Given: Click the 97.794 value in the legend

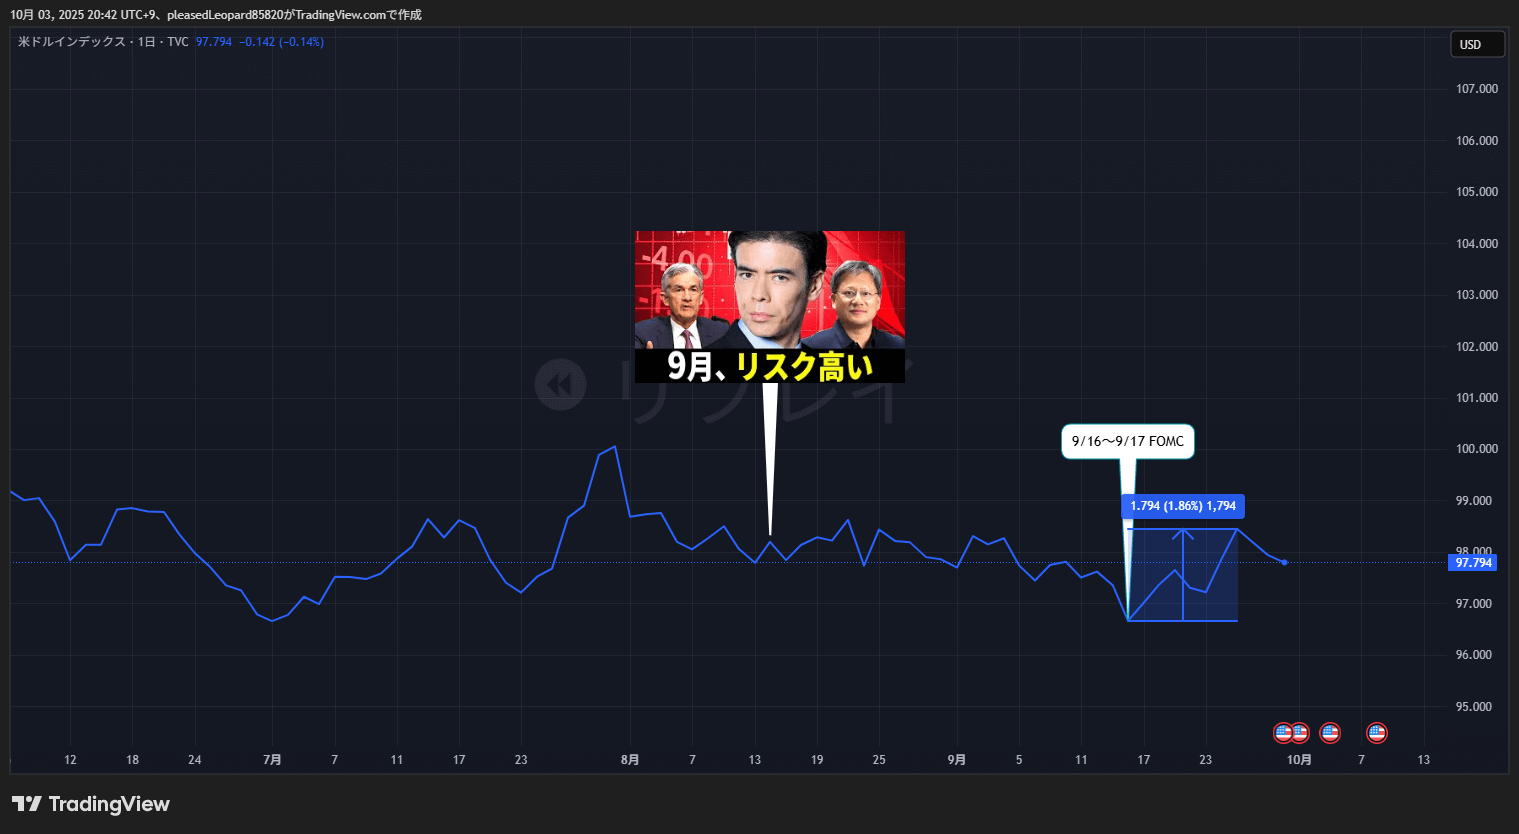Looking at the screenshot, I should click(x=213, y=42).
